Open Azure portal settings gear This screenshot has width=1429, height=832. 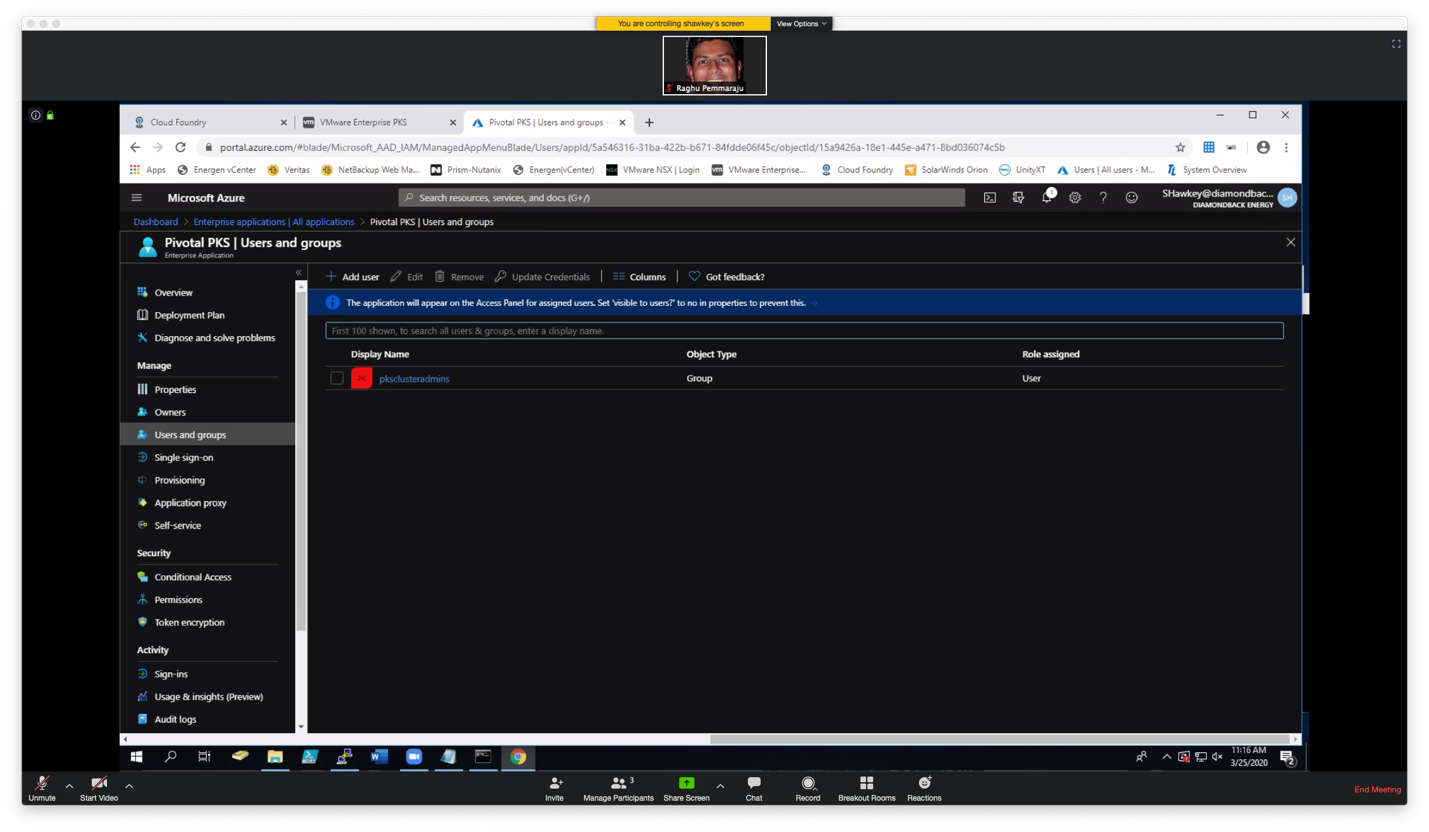1075,198
